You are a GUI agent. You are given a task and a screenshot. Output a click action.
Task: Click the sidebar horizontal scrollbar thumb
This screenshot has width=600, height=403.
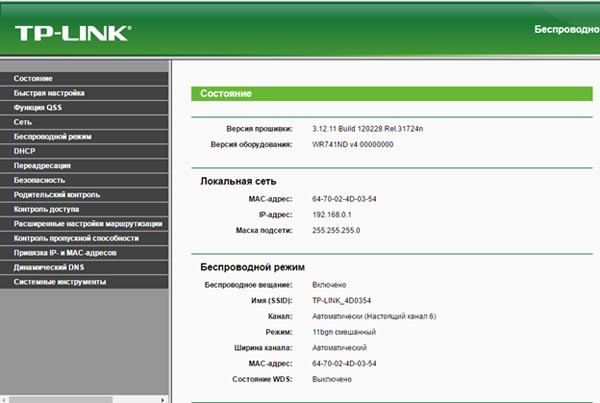[61, 400]
